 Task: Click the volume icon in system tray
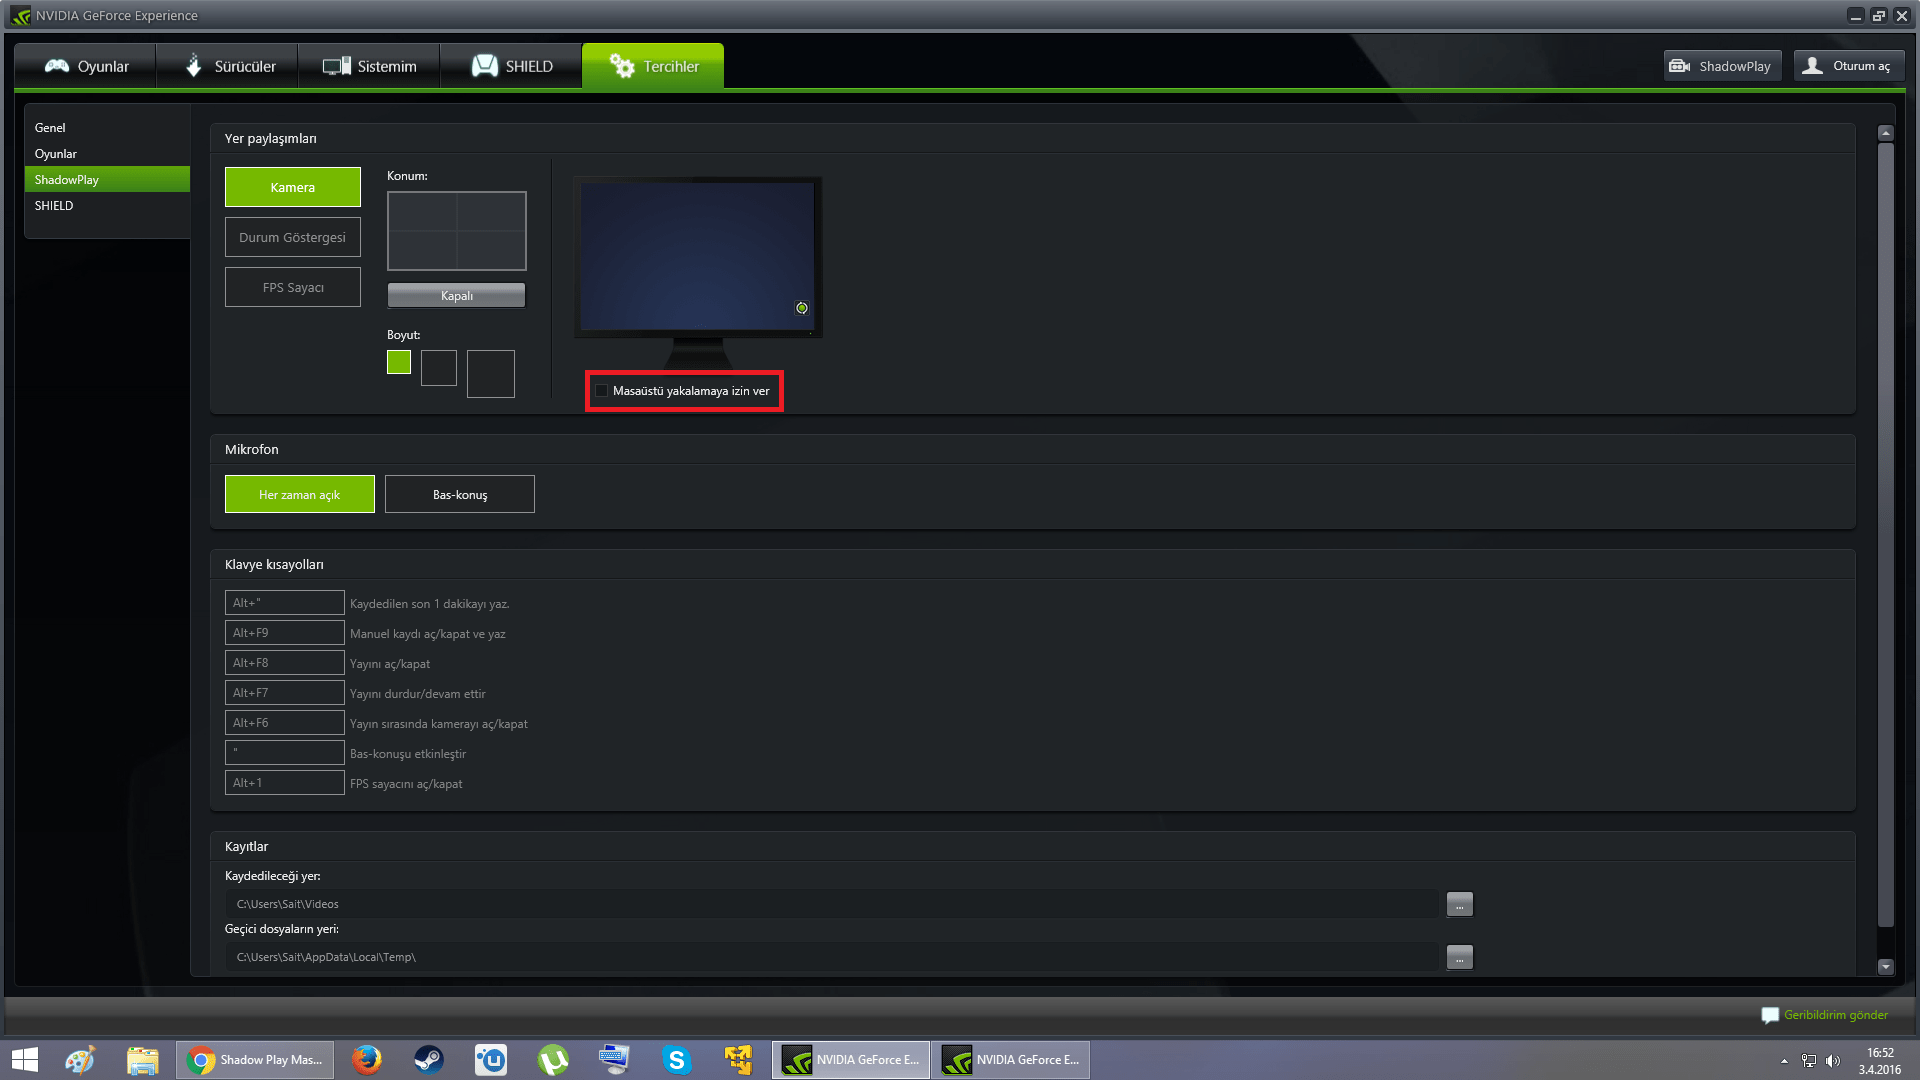click(x=1833, y=1061)
